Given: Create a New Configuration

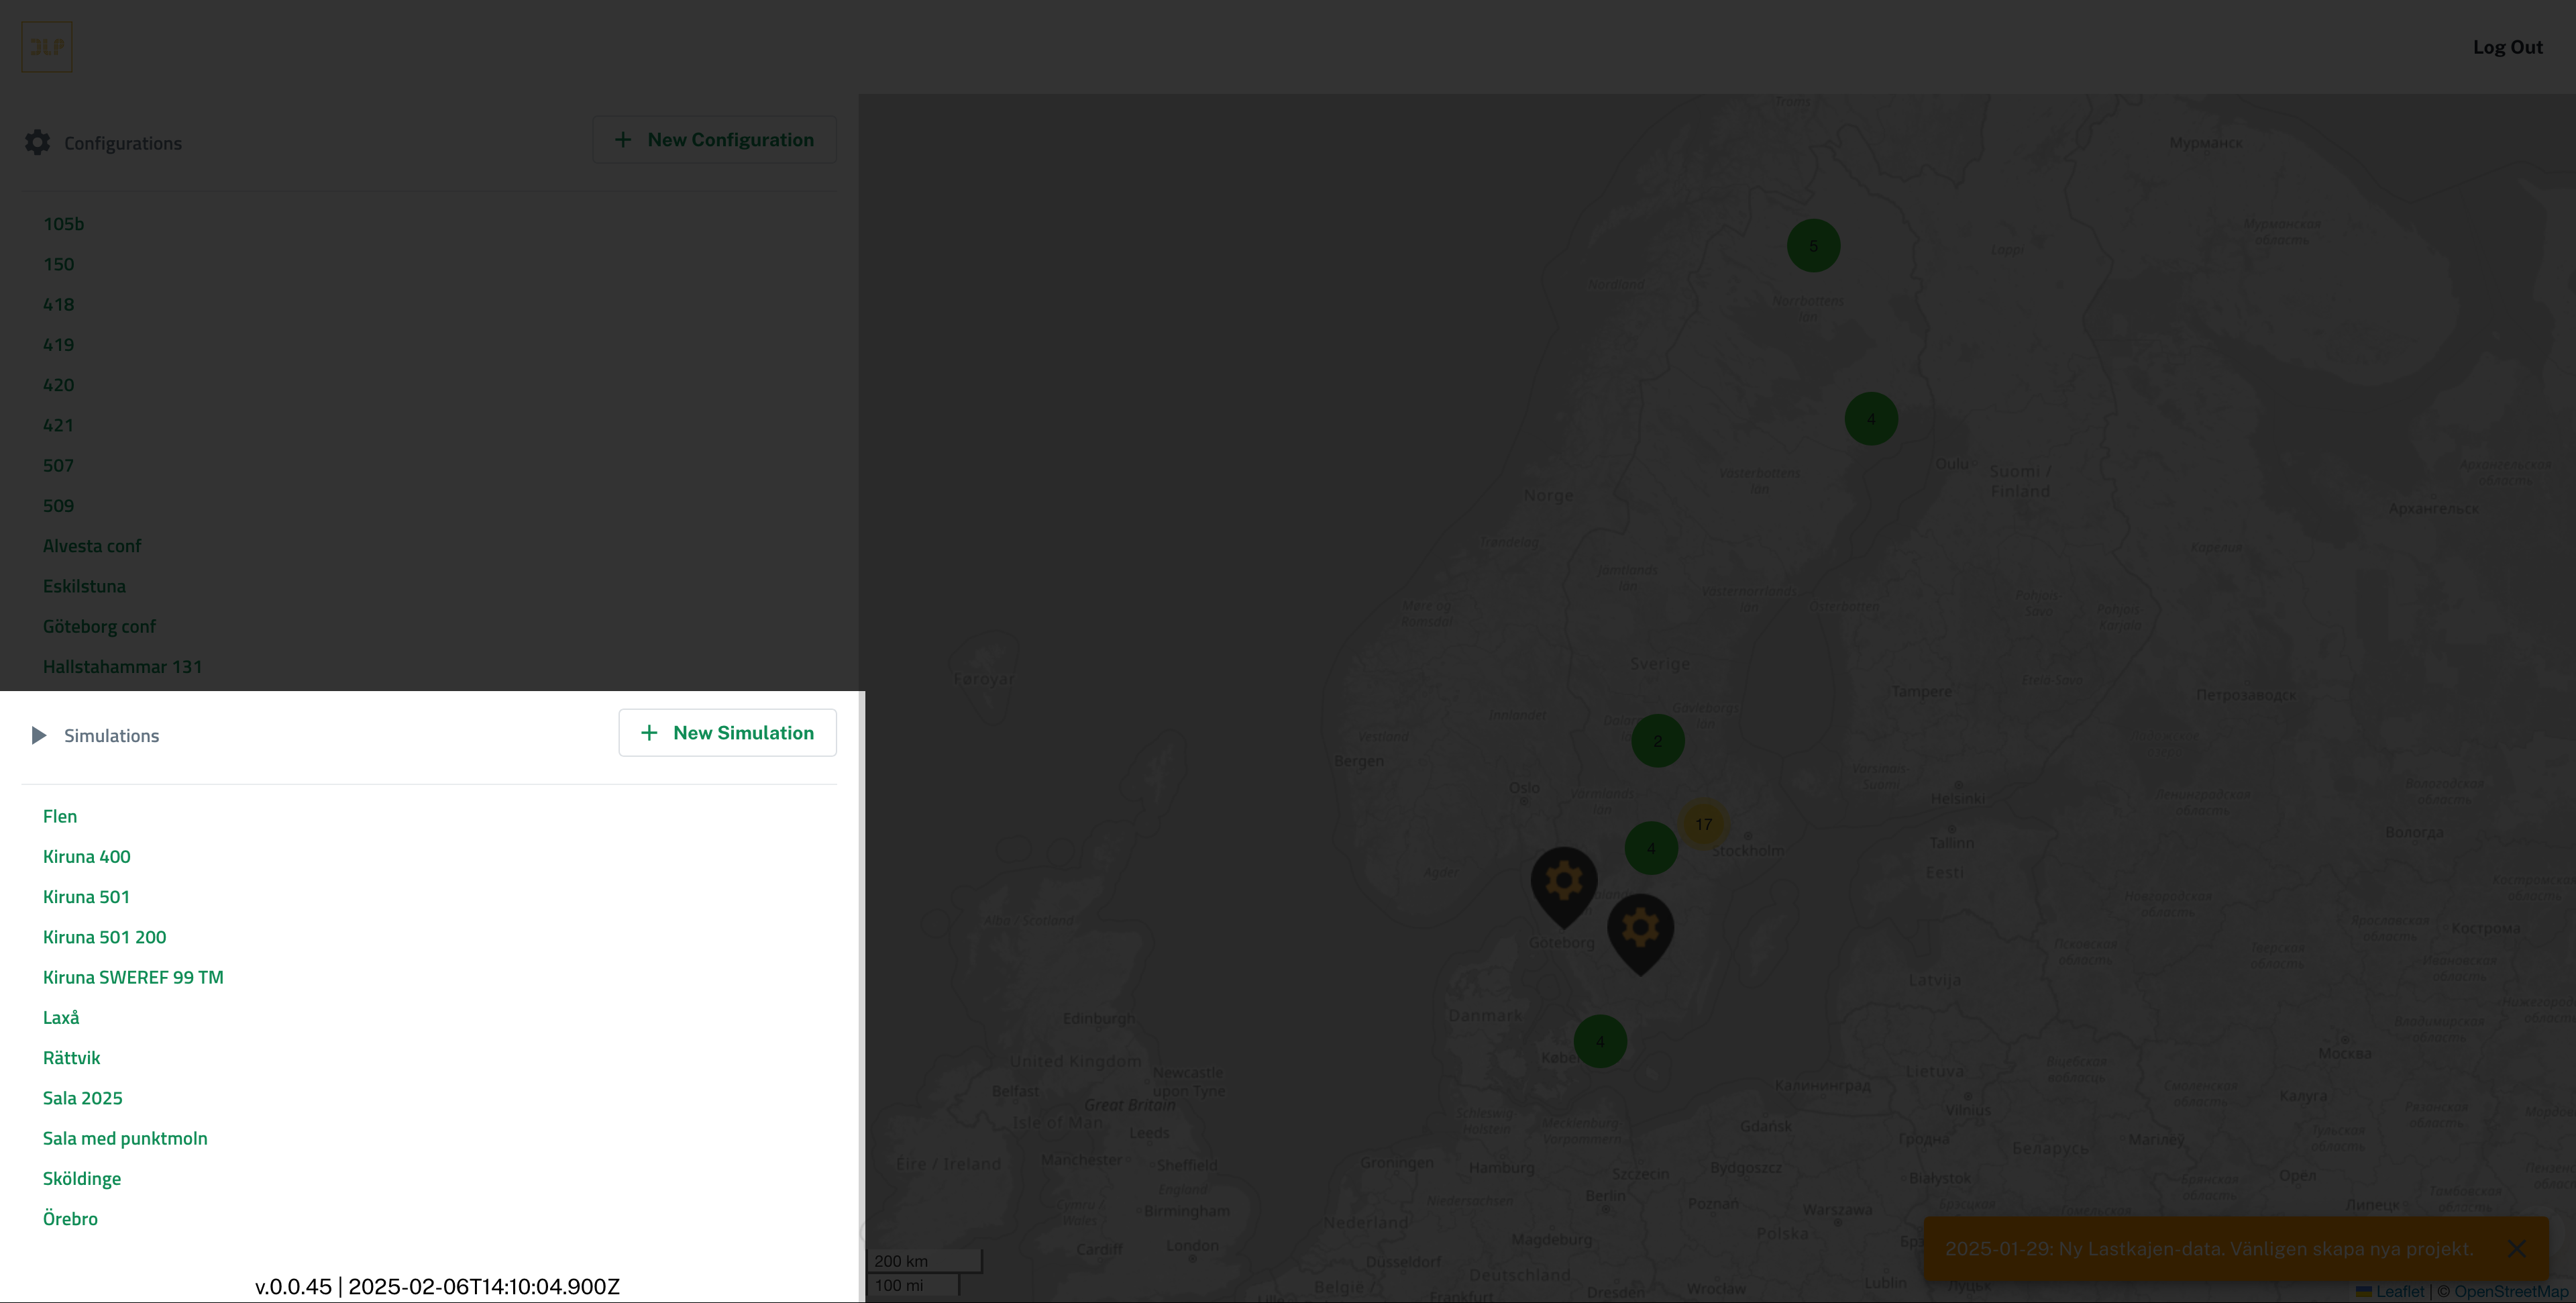Looking at the screenshot, I should (714, 139).
